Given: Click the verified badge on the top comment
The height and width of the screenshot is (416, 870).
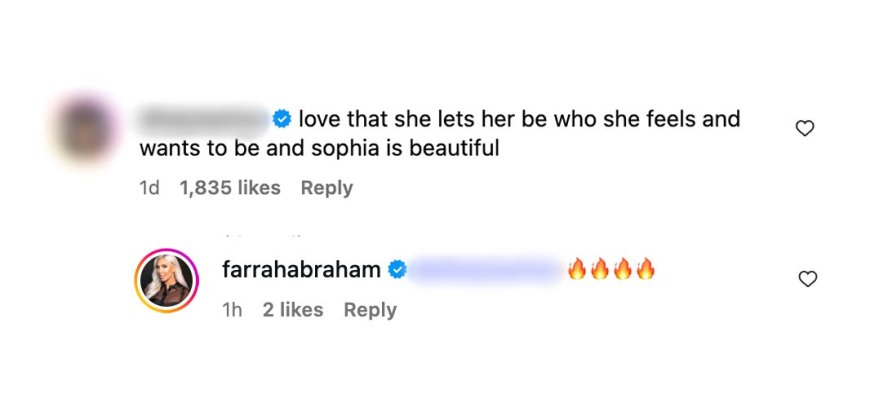Looking at the screenshot, I should point(282,120).
